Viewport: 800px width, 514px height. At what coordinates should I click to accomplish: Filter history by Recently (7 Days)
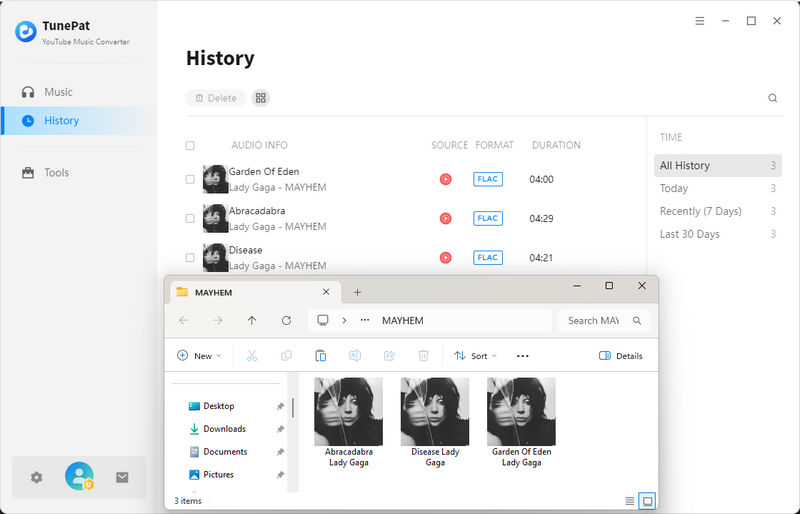[x=700, y=211]
